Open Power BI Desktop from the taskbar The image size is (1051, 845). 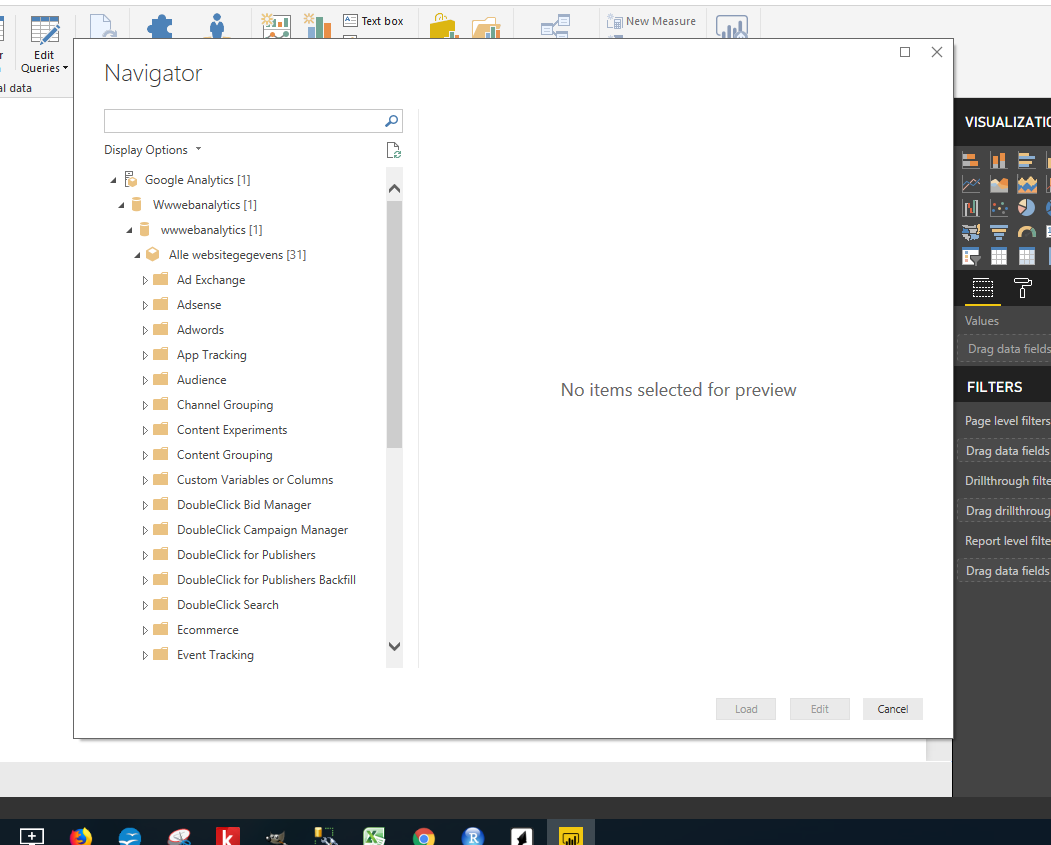(x=571, y=836)
